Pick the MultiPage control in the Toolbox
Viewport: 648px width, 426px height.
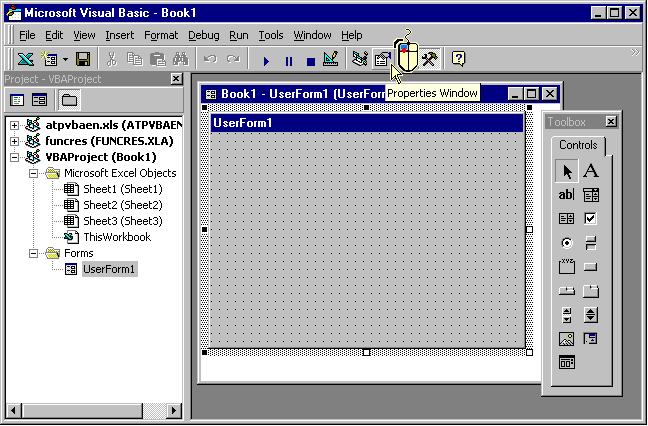coord(591,291)
